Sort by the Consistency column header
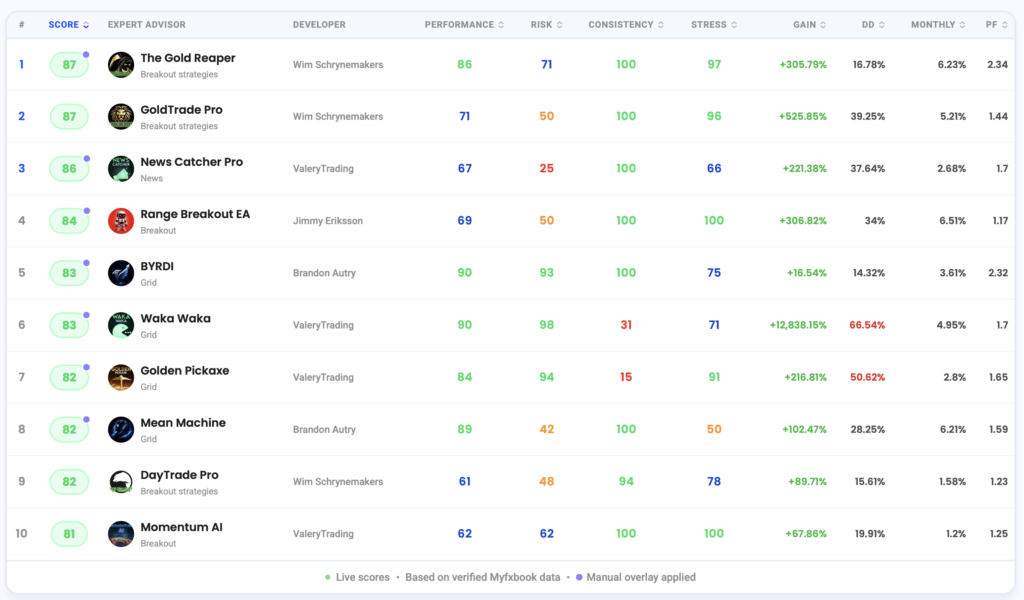Image resolution: width=1024 pixels, height=600 pixels. click(626, 25)
